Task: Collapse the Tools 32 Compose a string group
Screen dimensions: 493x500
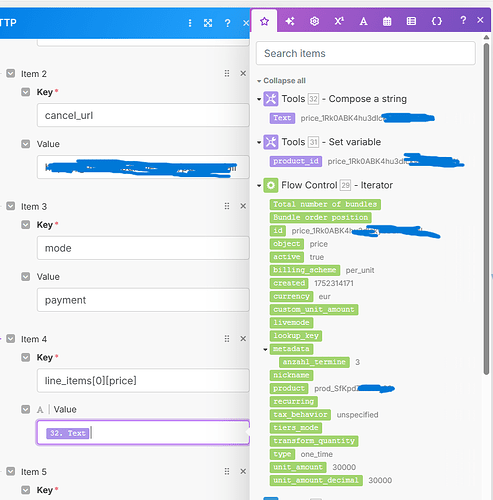Action: 259,99
